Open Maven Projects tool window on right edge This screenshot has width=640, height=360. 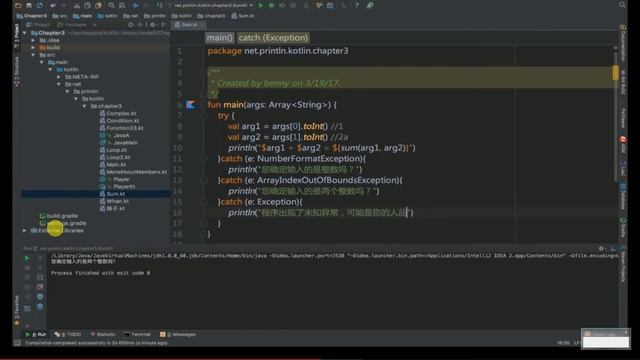623,265
